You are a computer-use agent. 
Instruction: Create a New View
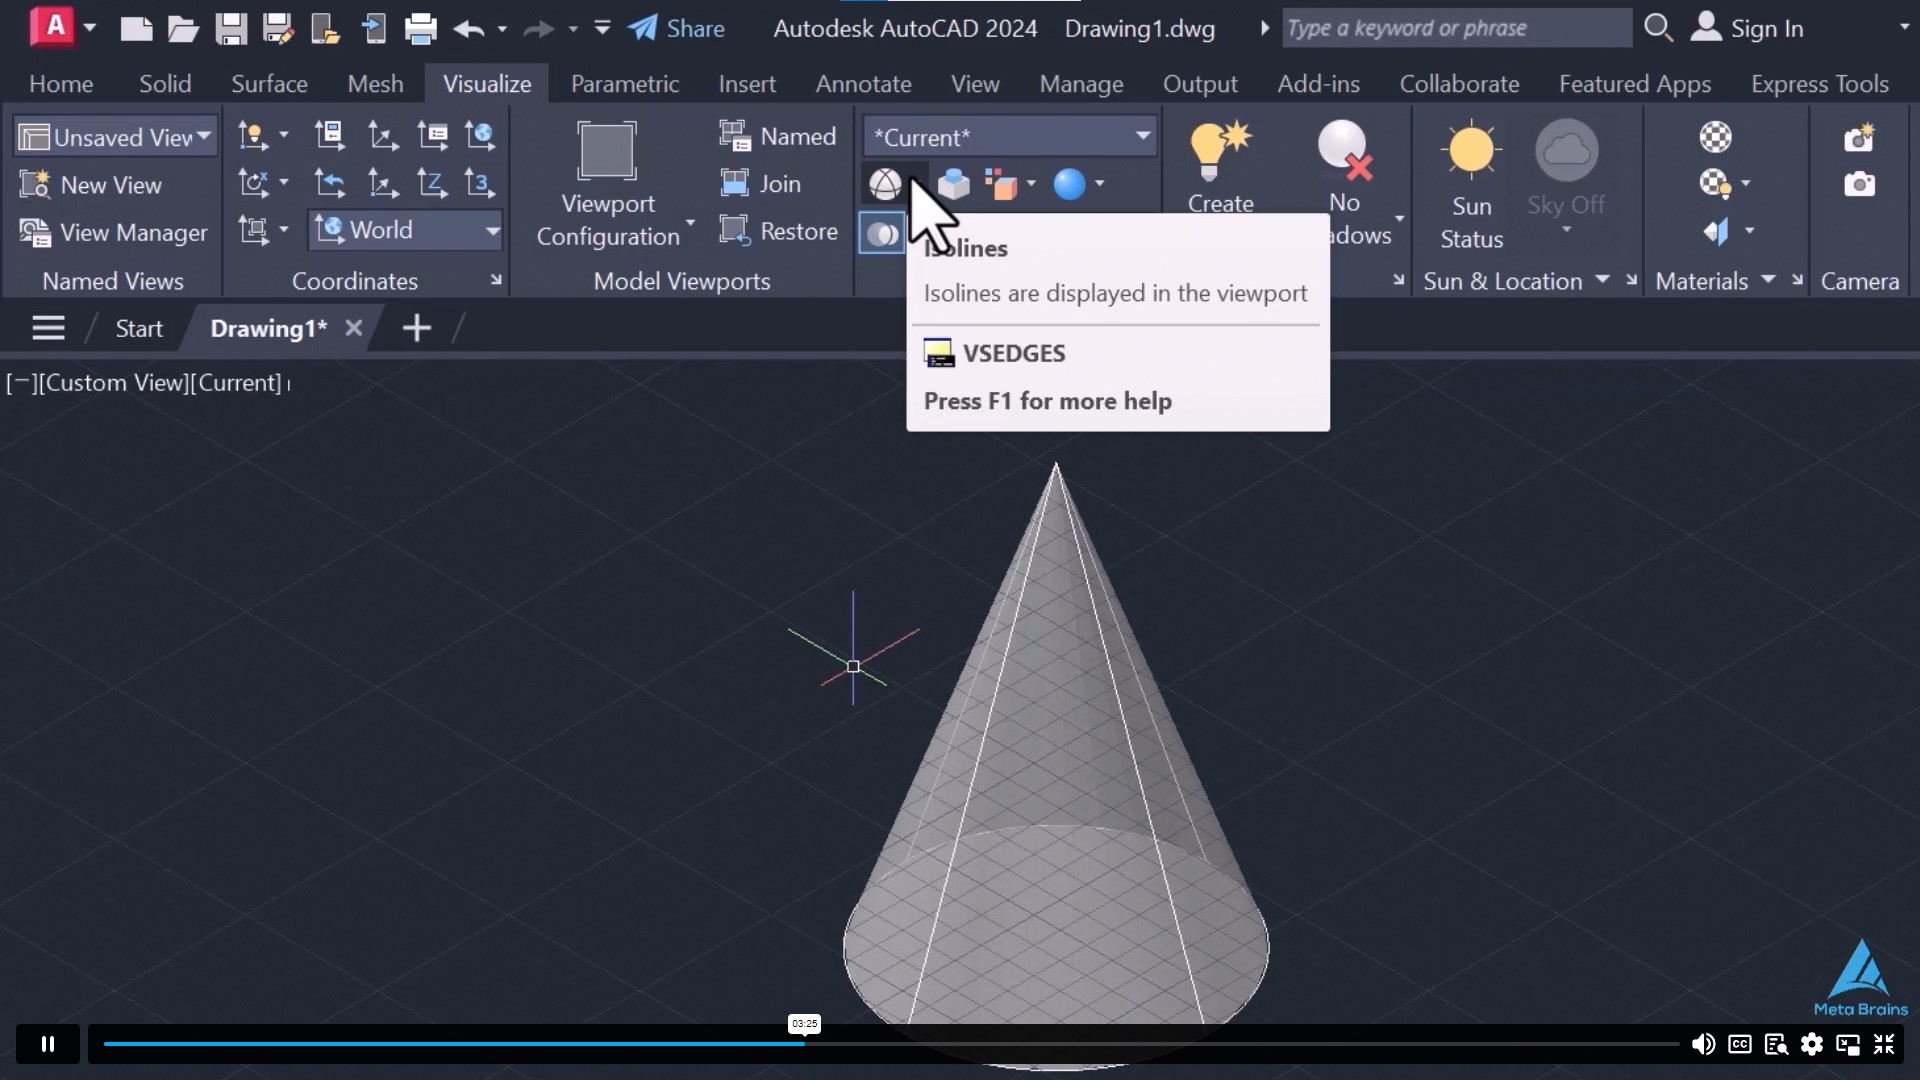(92, 184)
